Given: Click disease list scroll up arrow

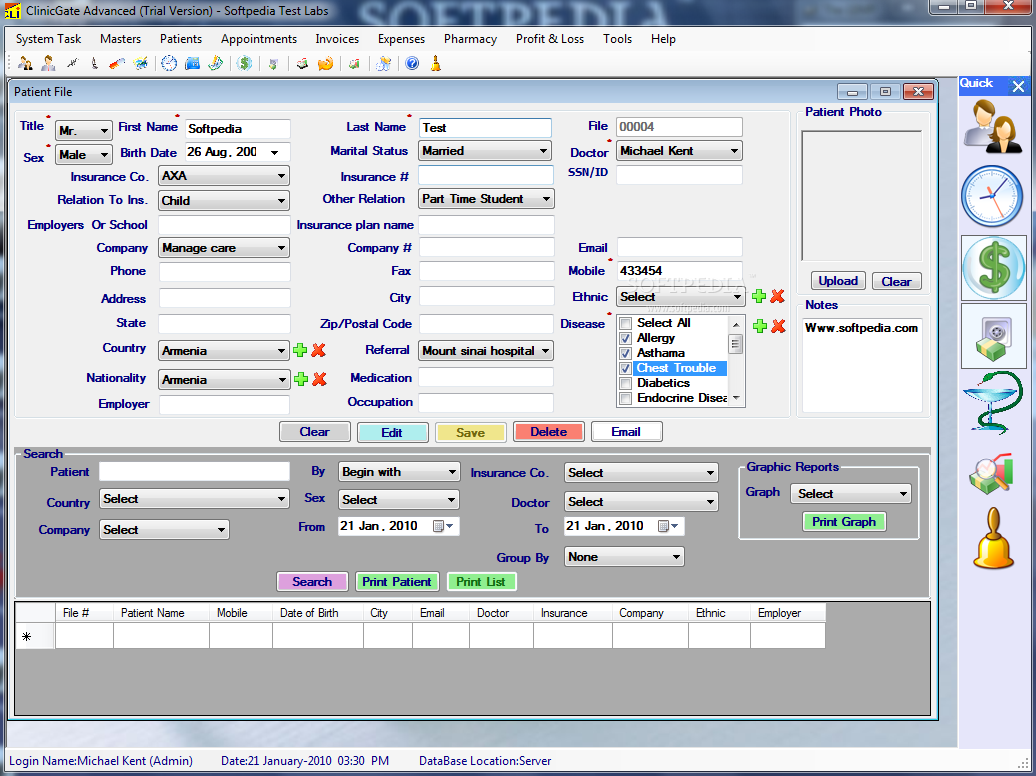Looking at the screenshot, I should click(735, 325).
